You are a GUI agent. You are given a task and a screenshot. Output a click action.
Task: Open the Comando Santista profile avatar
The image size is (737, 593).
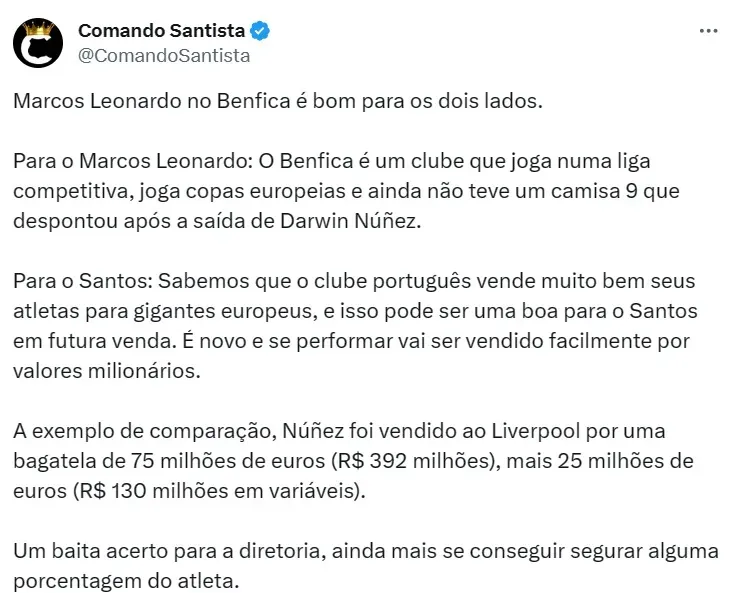tap(39, 44)
